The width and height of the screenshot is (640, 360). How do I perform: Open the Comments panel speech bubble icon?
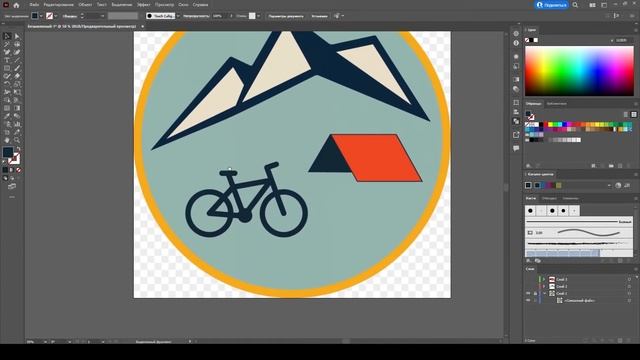[516, 148]
